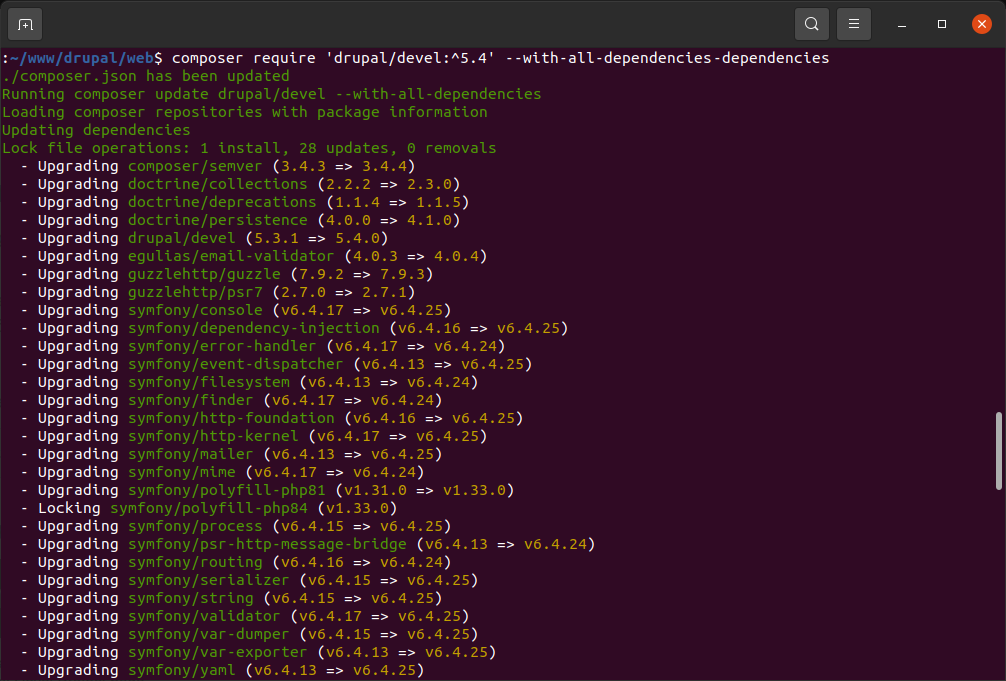Click the './composer.json has been updated' line
The width and height of the screenshot is (1006, 681).
(x=146, y=76)
